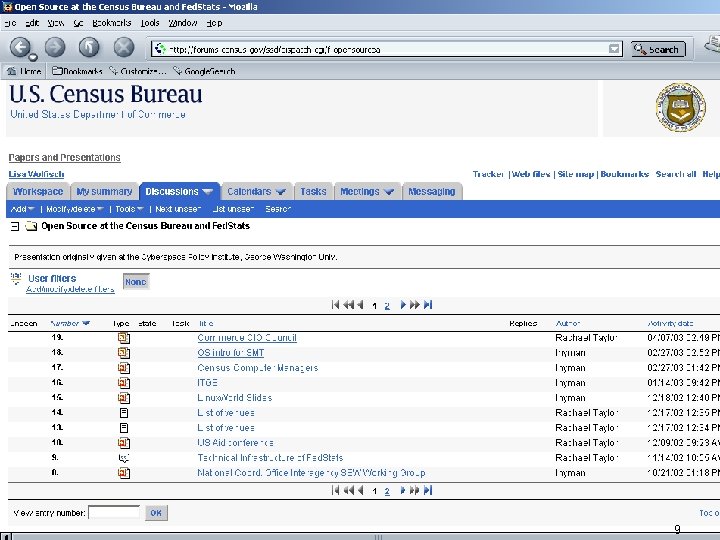Stop loading using the Stop icon
720x540 pixels.
(124, 47)
